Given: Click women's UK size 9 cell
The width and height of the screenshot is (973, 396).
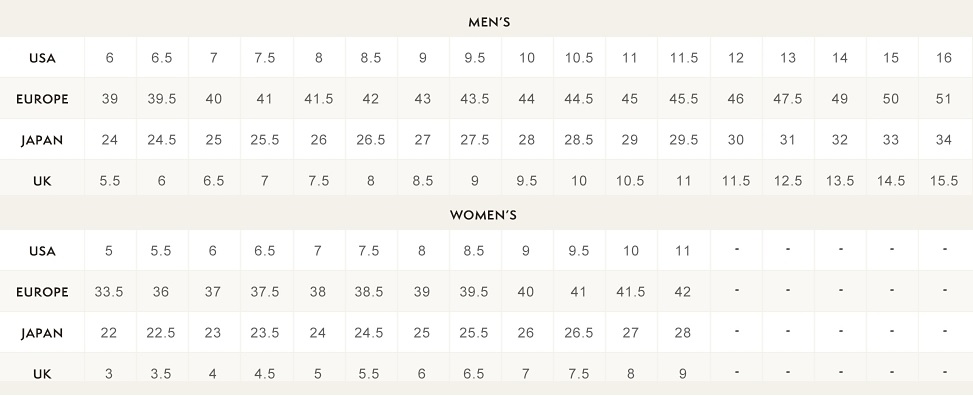Looking at the screenshot, I should coord(683,374).
